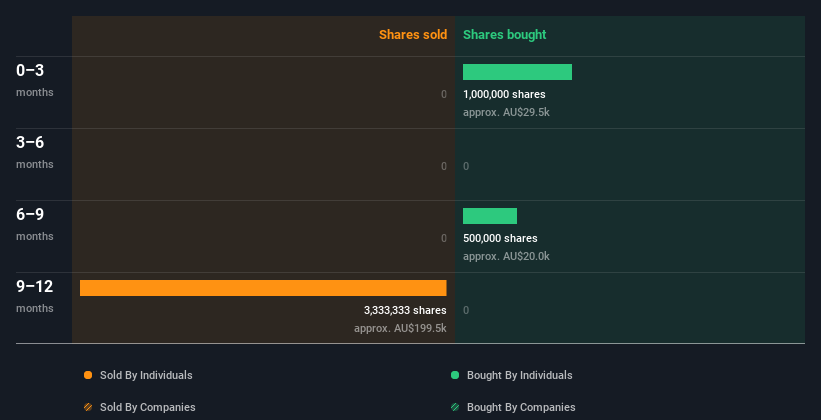Click the Shares sold column header
Image resolution: width=821 pixels, height=420 pixels.
[x=413, y=35]
